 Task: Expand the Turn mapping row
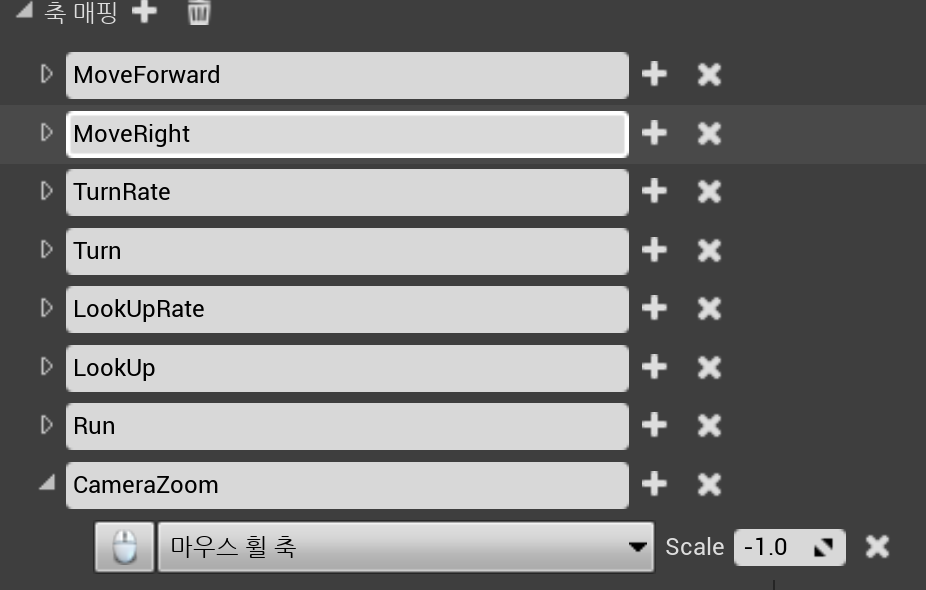click(x=48, y=251)
